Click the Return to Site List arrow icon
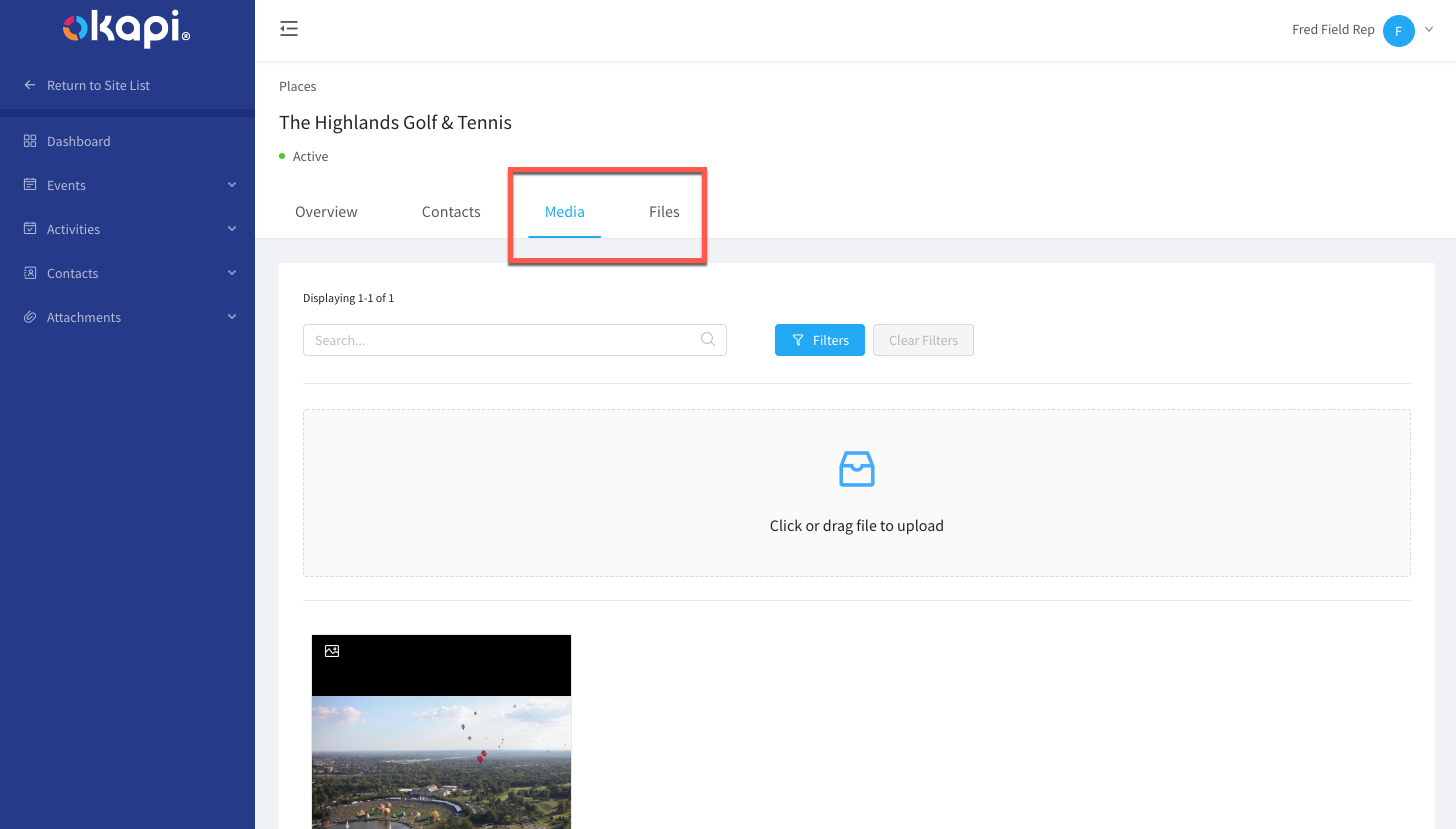1456x829 pixels. click(x=30, y=85)
